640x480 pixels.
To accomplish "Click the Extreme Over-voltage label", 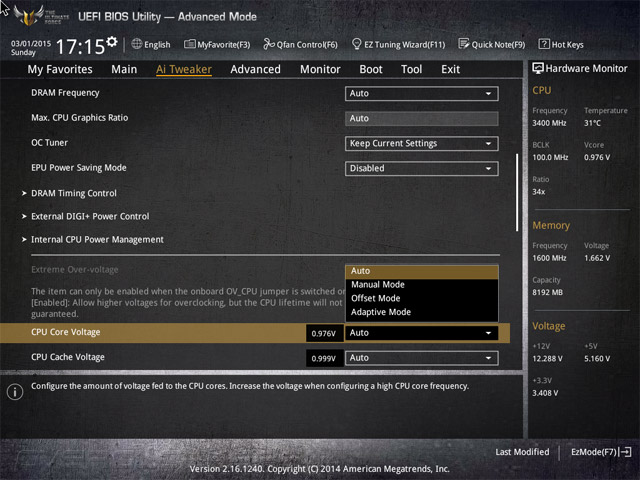I will click(75, 270).
